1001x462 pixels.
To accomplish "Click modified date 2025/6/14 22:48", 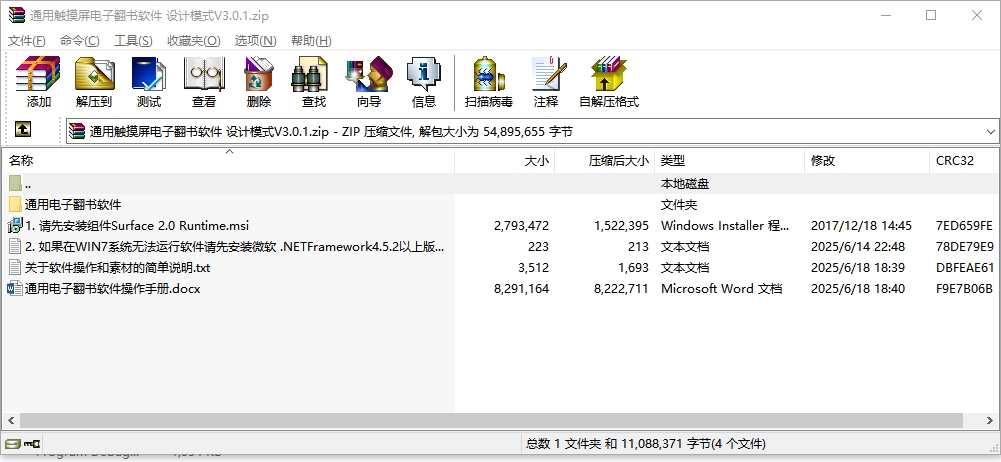I will tap(858, 246).
